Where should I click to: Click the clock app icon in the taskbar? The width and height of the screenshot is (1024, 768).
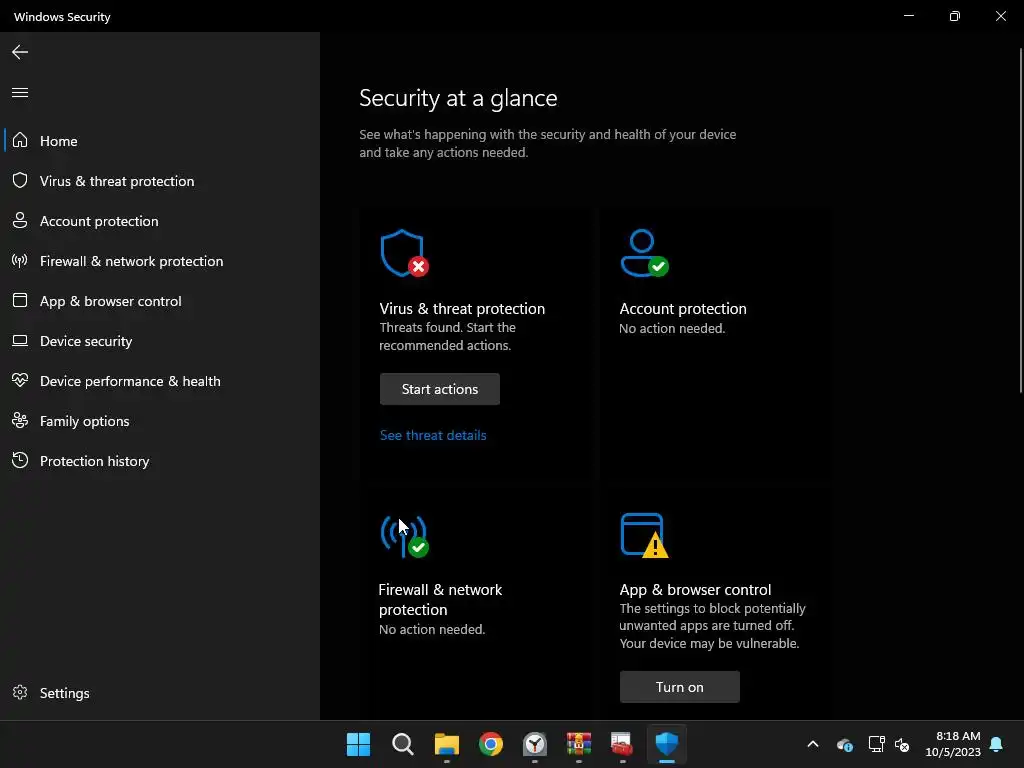click(x=535, y=744)
